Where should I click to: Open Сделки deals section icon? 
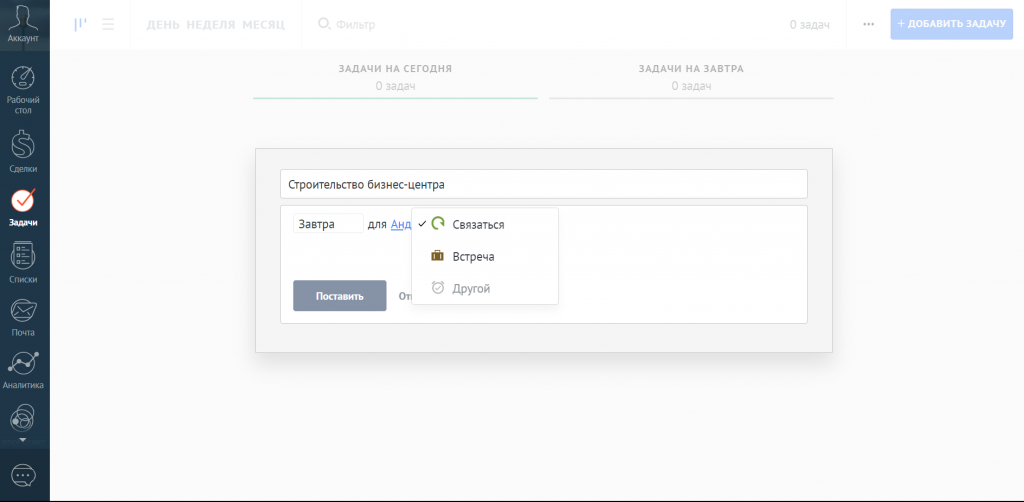(24, 145)
